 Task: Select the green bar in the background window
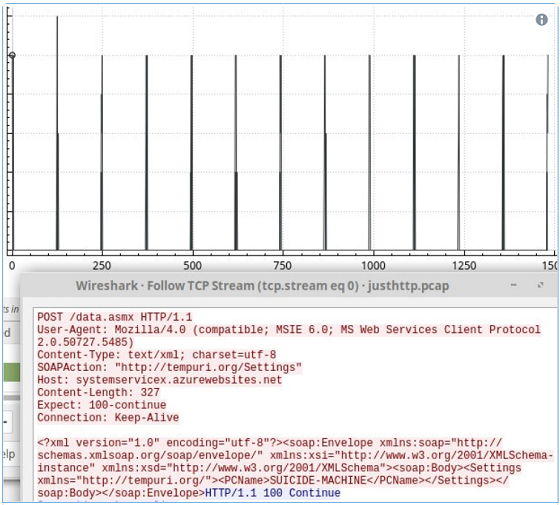coord(12,372)
